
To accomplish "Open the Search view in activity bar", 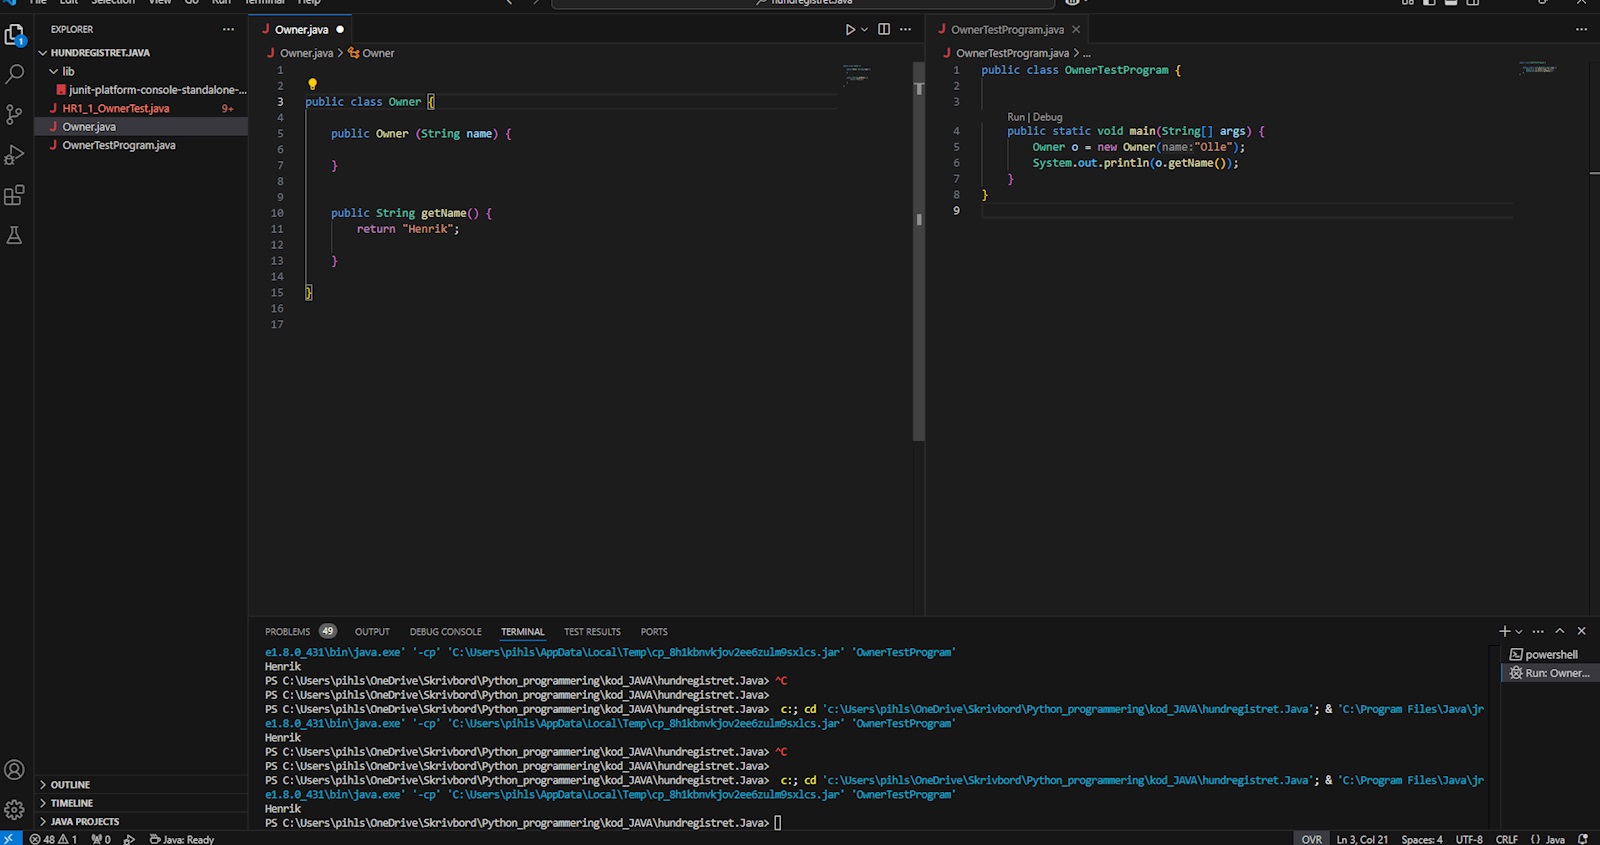I will tap(15, 74).
